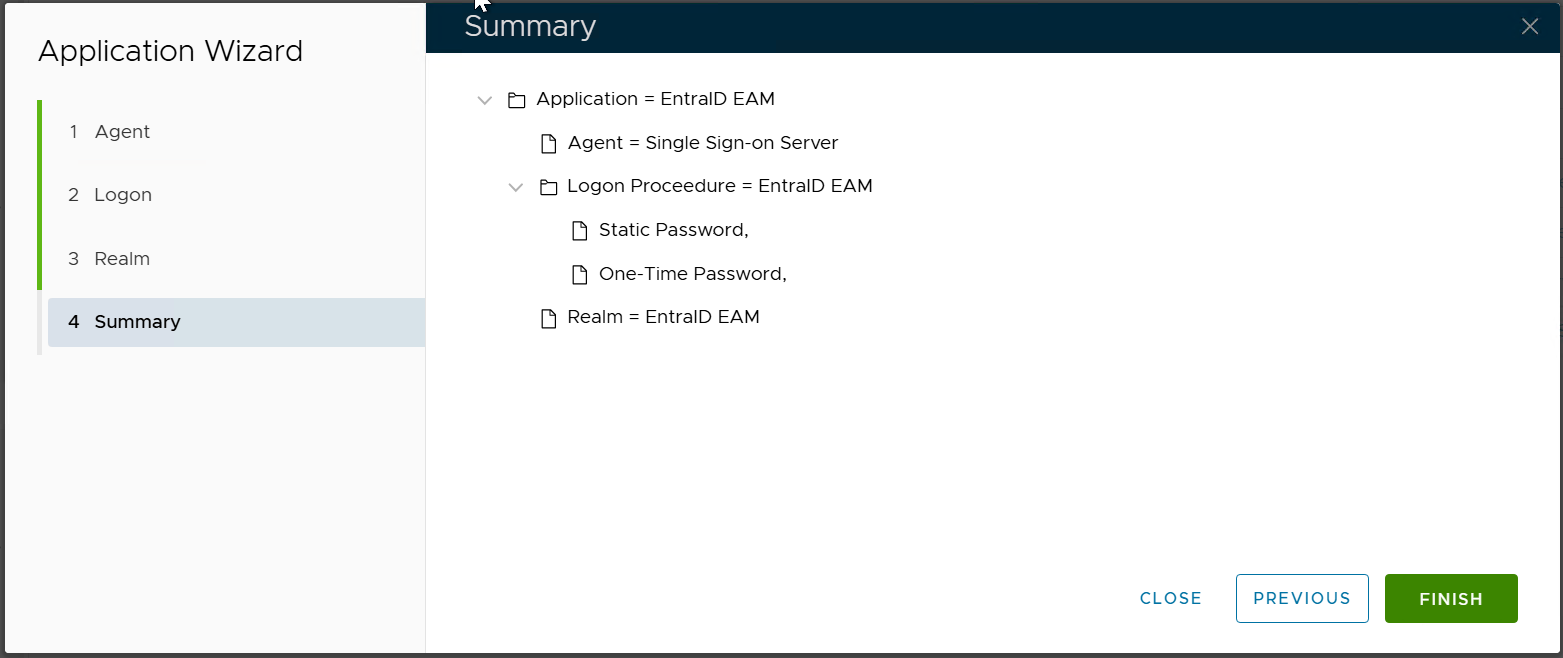Select the Realm = EntraID EAM item

pos(663,317)
